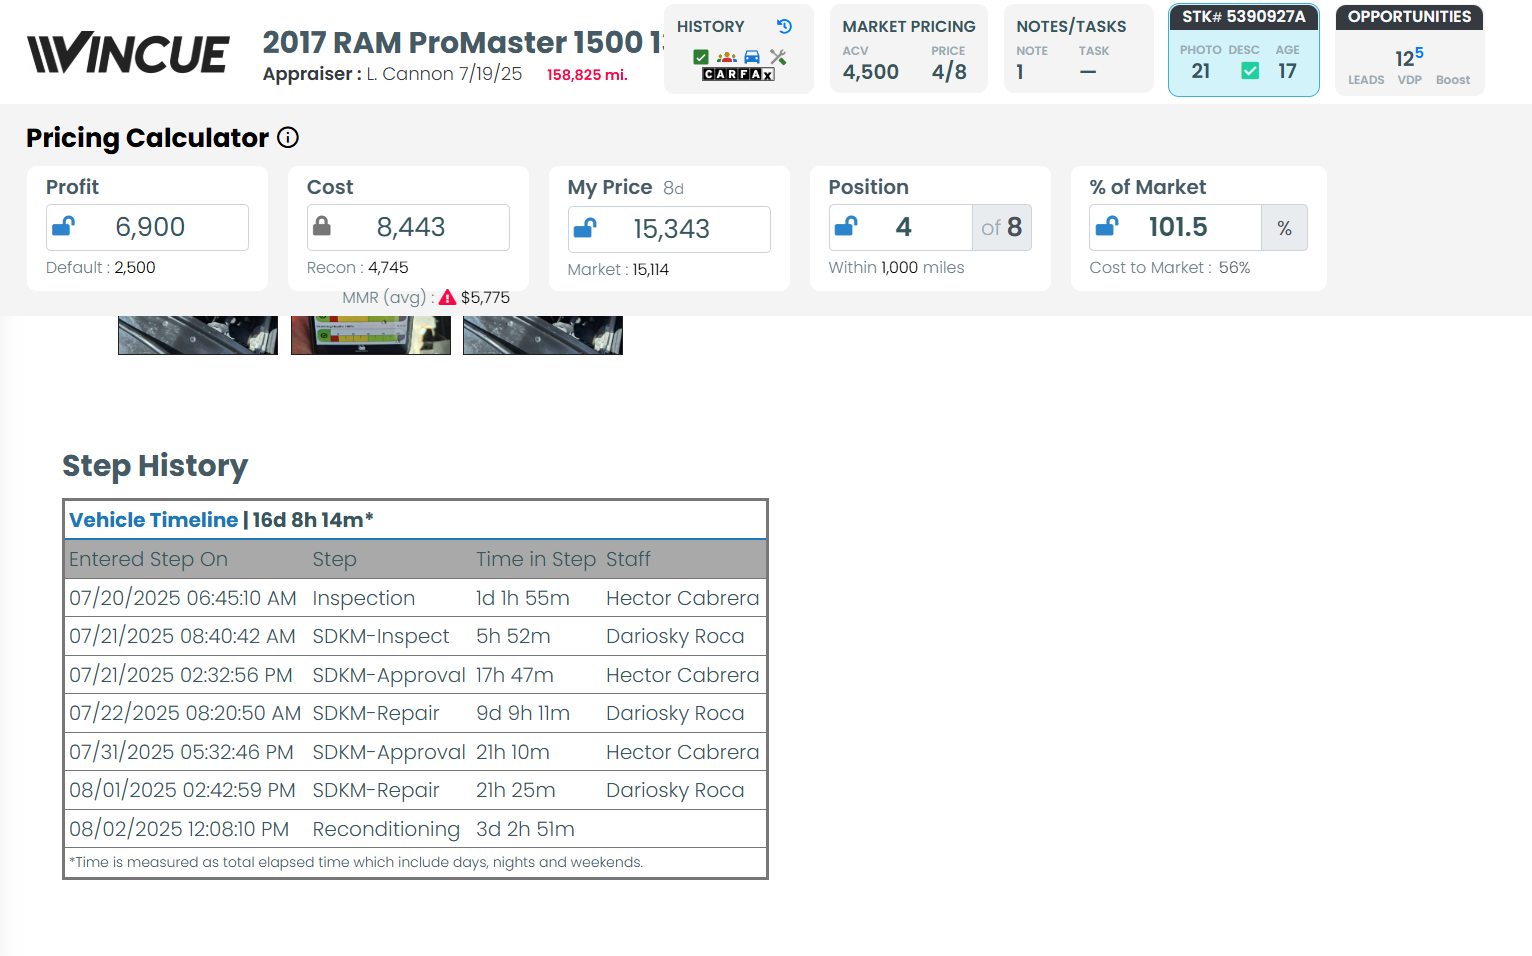The width and height of the screenshot is (1532, 956).
Task: Click the leftmost vehicle photo thumbnail
Action: (198, 335)
